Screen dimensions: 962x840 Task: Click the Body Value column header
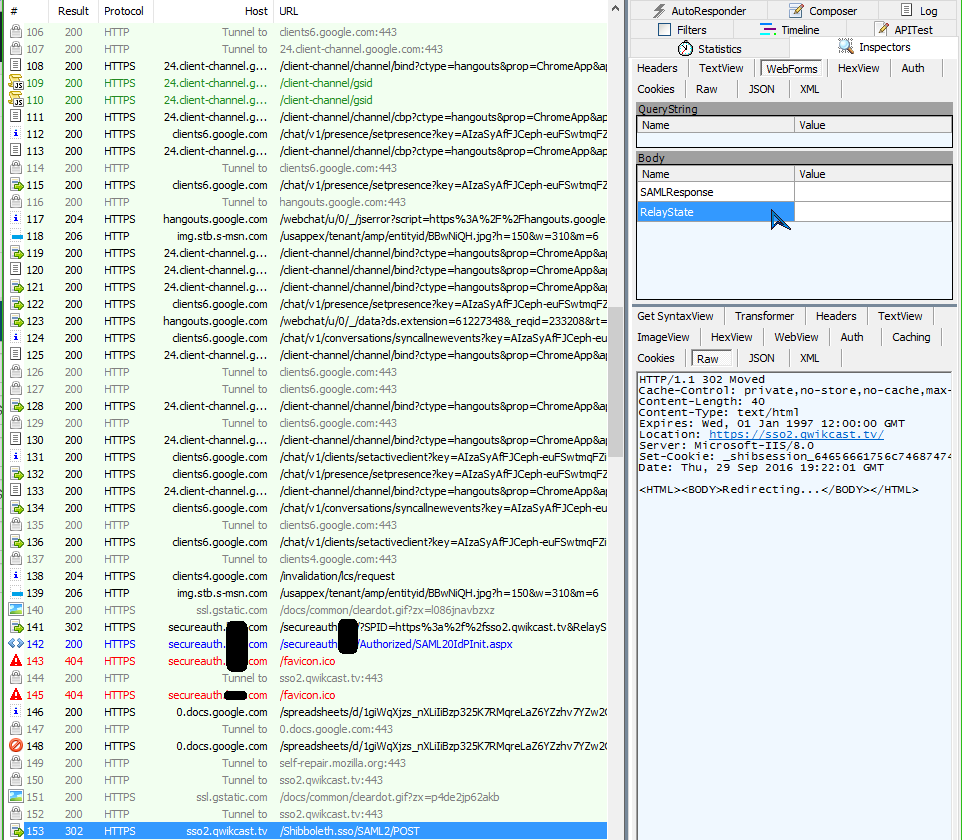click(873, 174)
